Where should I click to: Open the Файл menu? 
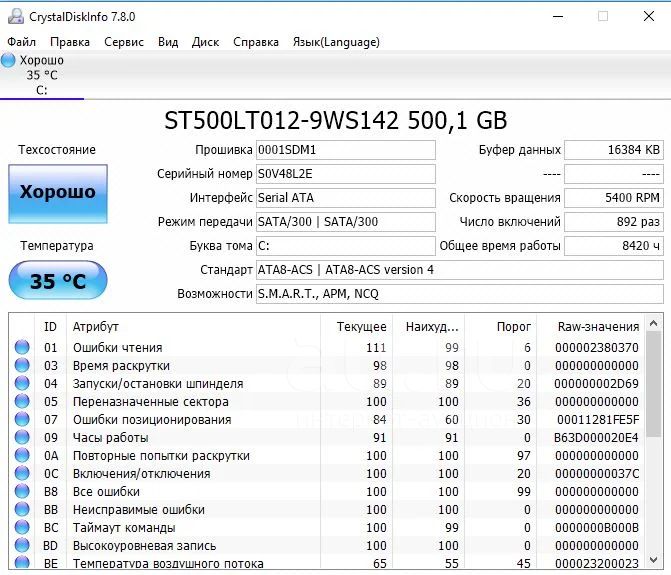coord(21,42)
